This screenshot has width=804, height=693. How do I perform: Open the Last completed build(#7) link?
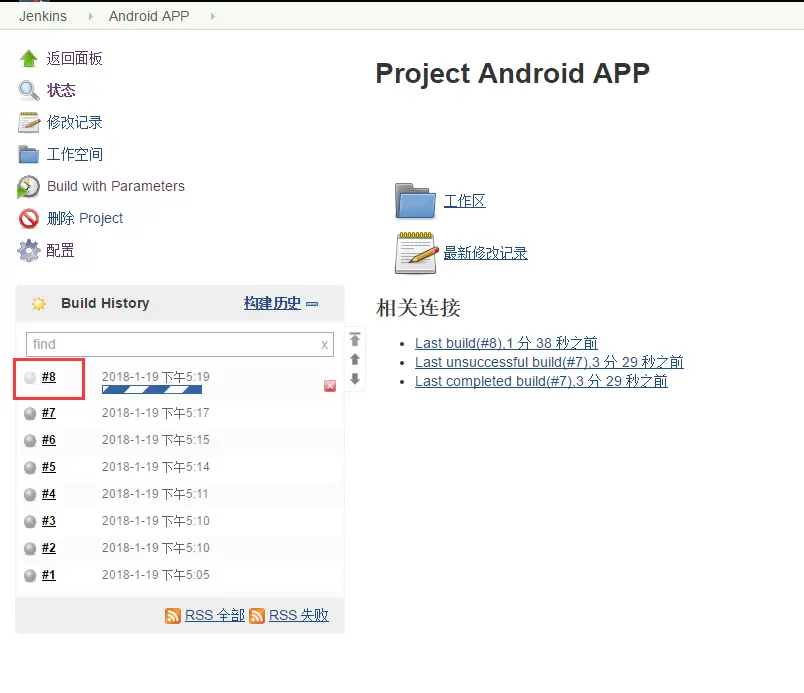(541, 381)
